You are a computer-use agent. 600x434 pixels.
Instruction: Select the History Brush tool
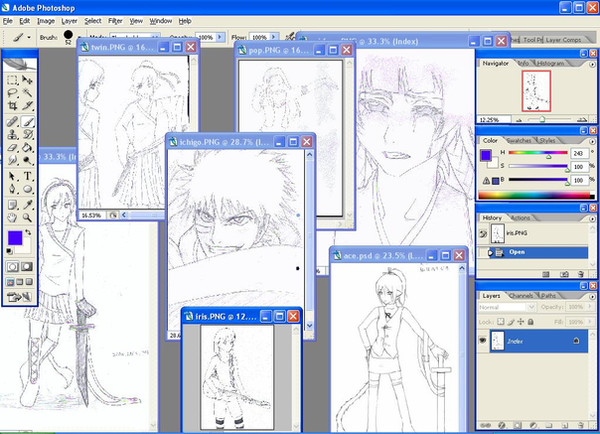coord(27,135)
